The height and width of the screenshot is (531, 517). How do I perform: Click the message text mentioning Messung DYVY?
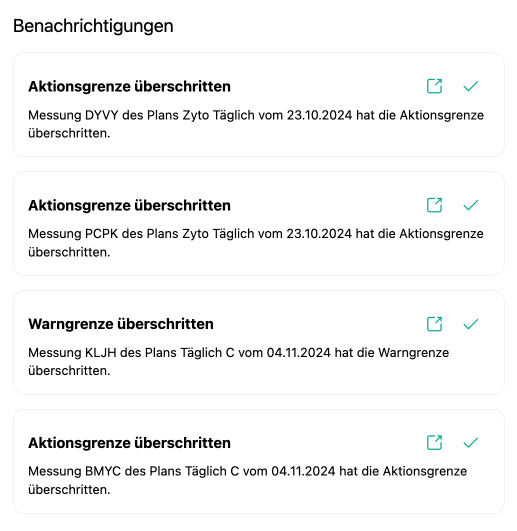(256, 124)
